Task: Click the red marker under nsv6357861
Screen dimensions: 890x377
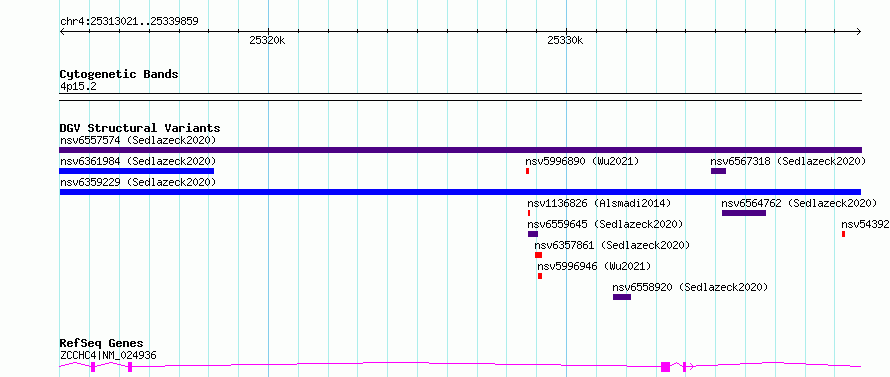Action: 538,255
